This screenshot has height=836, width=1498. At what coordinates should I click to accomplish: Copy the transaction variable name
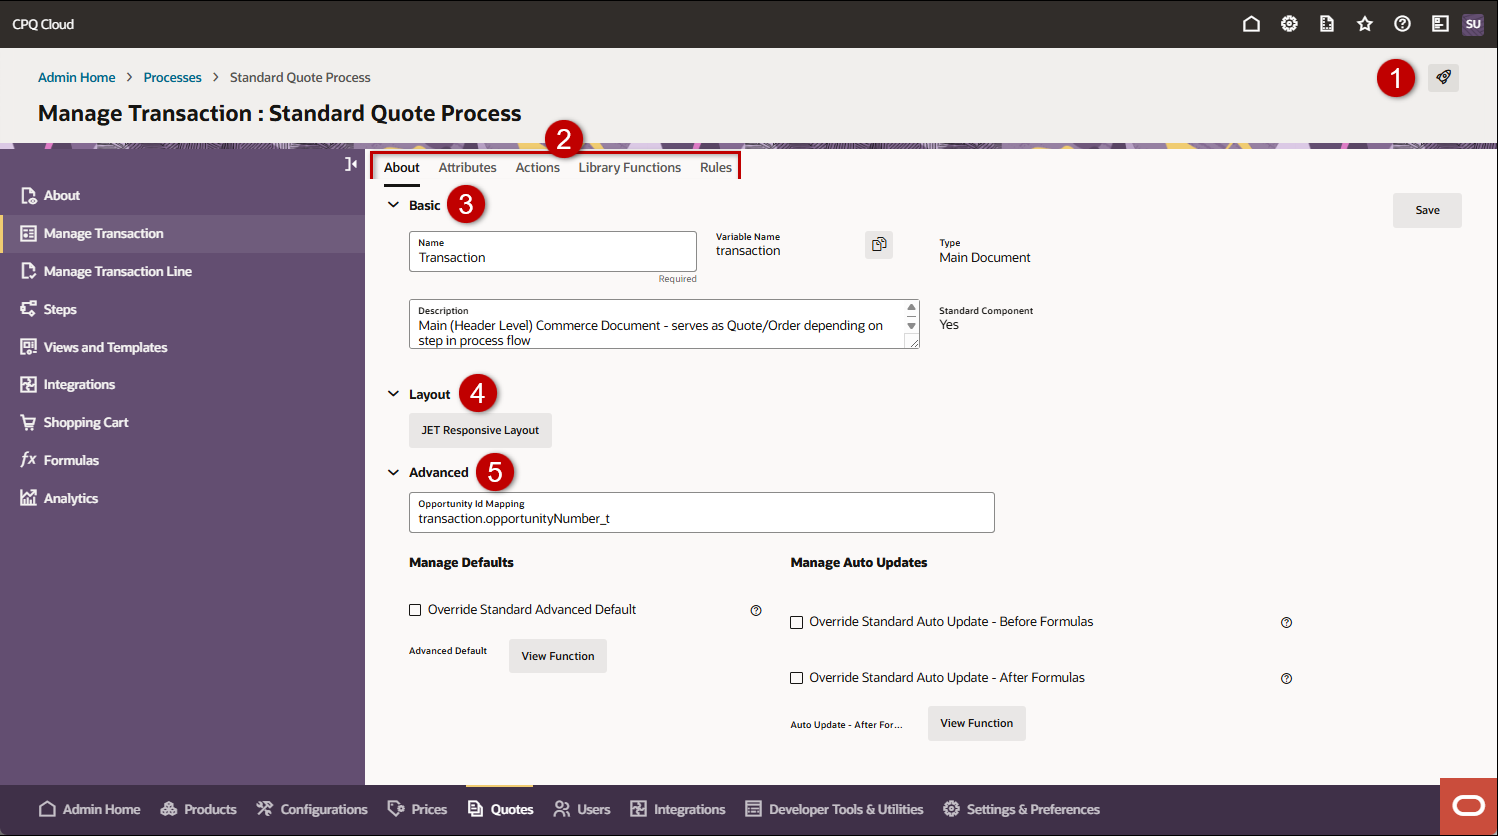(x=878, y=244)
